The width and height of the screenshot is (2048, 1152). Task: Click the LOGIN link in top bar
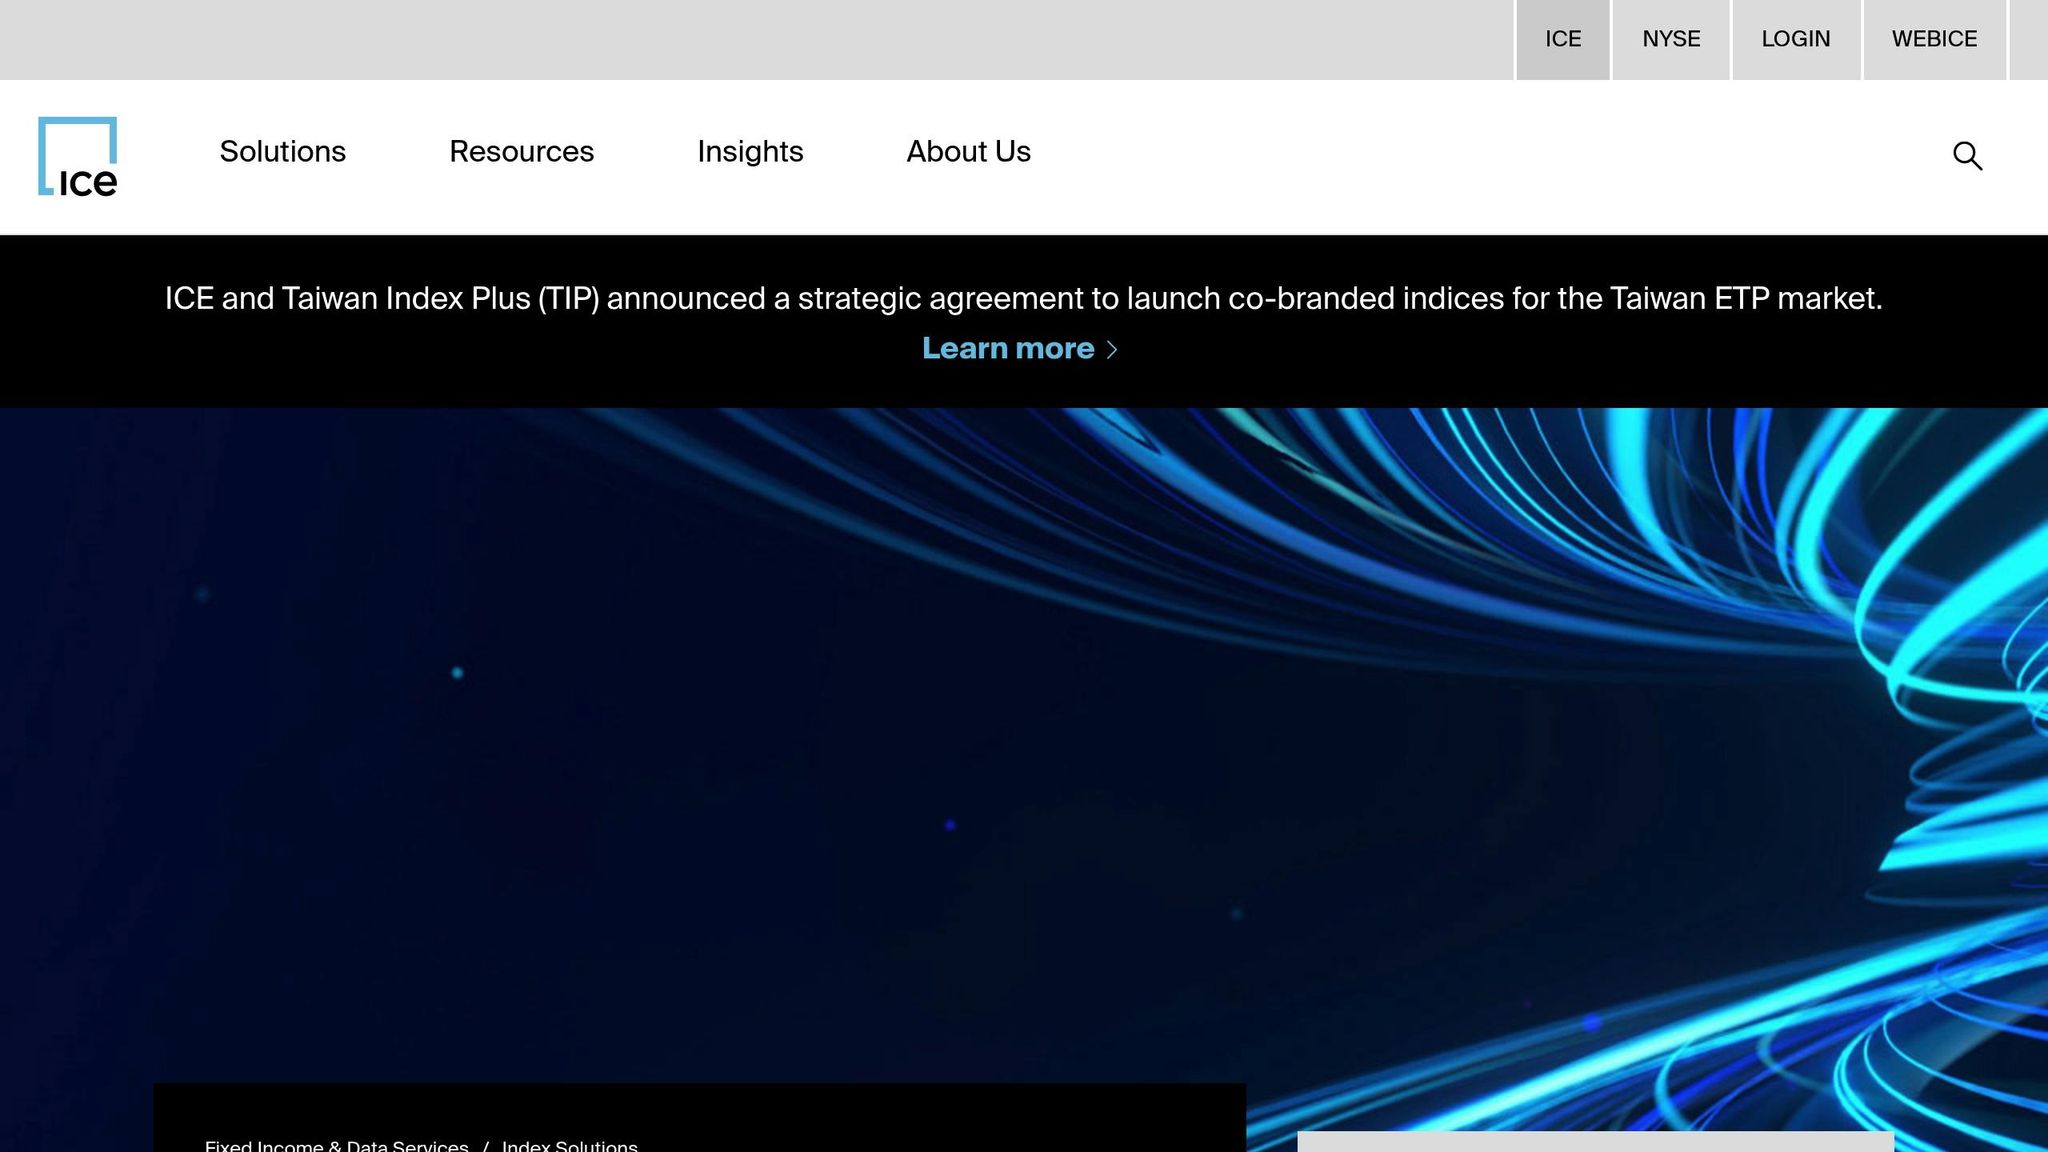[1796, 40]
